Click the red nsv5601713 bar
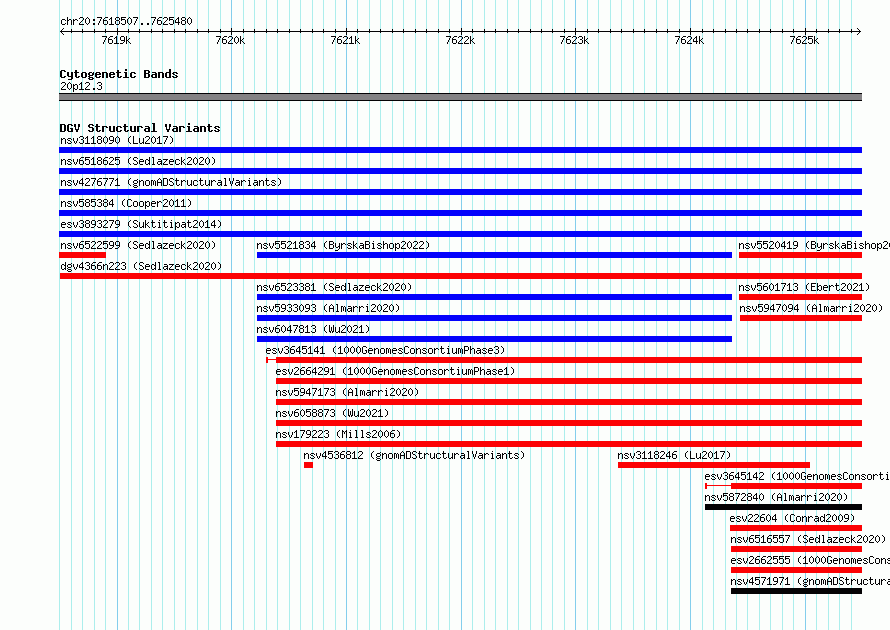The image size is (890, 630). 800,297
